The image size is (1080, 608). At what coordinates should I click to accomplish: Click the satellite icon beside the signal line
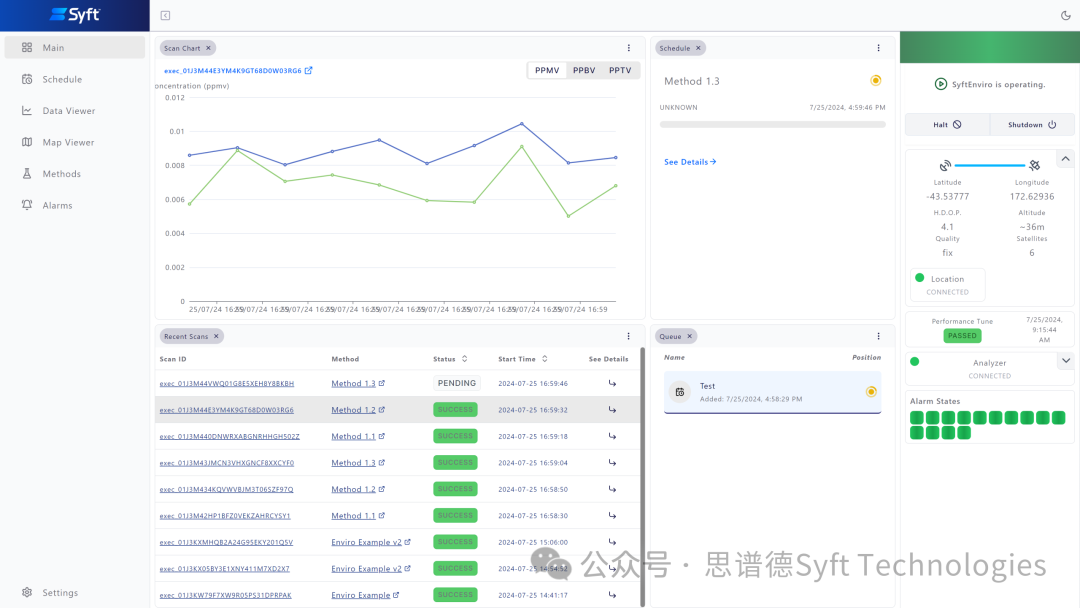[x=1035, y=165]
